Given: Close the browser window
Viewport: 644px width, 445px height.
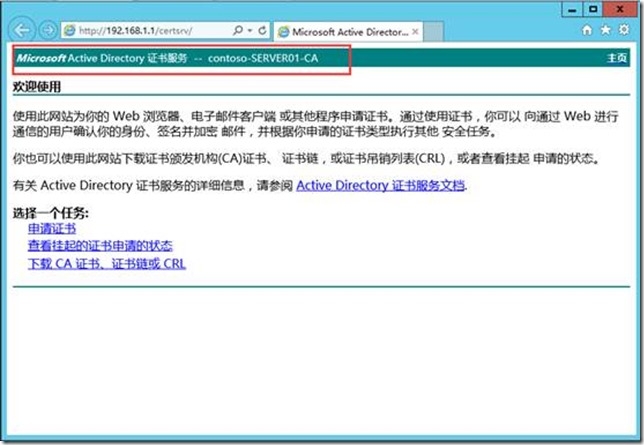Looking at the screenshot, I should (x=620, y=9).
